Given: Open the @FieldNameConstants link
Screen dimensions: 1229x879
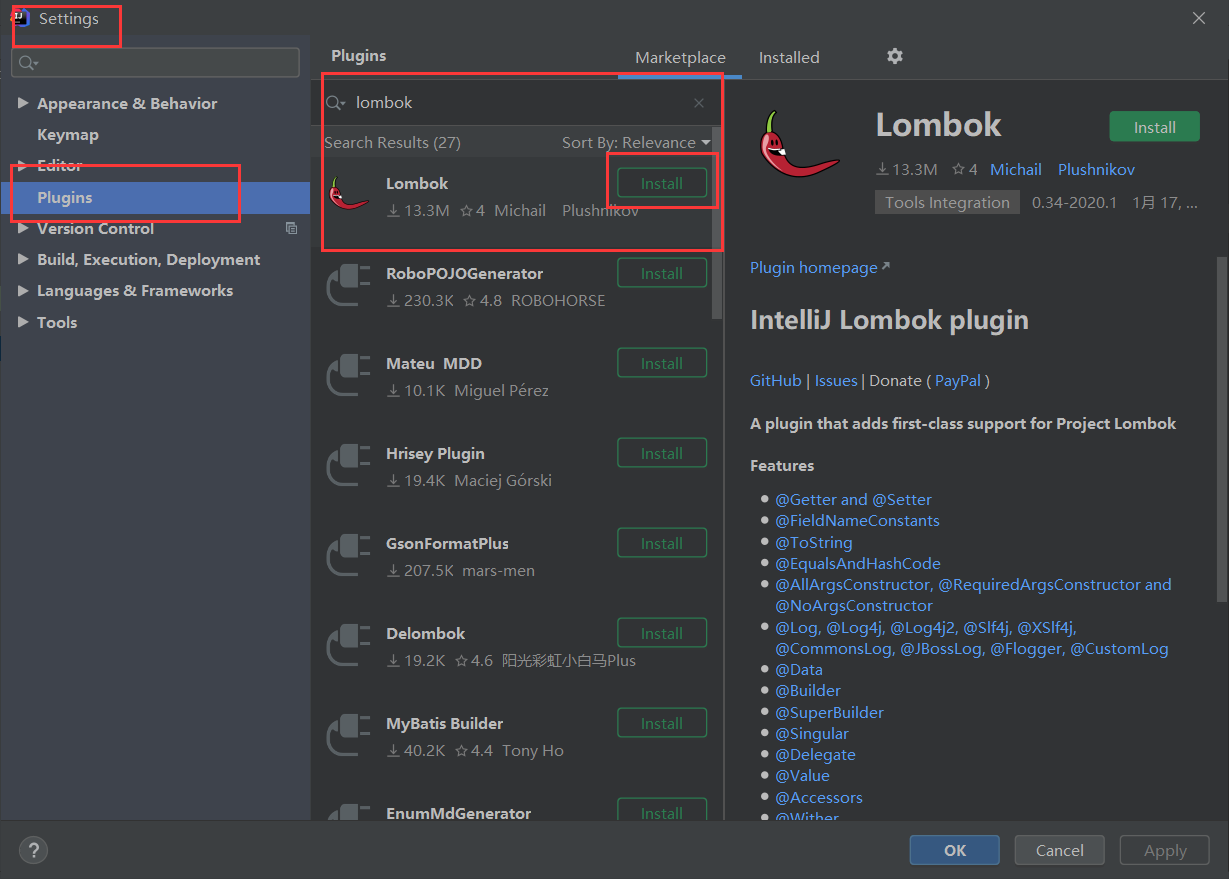Looking at the screenshot, I should [x=857, y=521].
